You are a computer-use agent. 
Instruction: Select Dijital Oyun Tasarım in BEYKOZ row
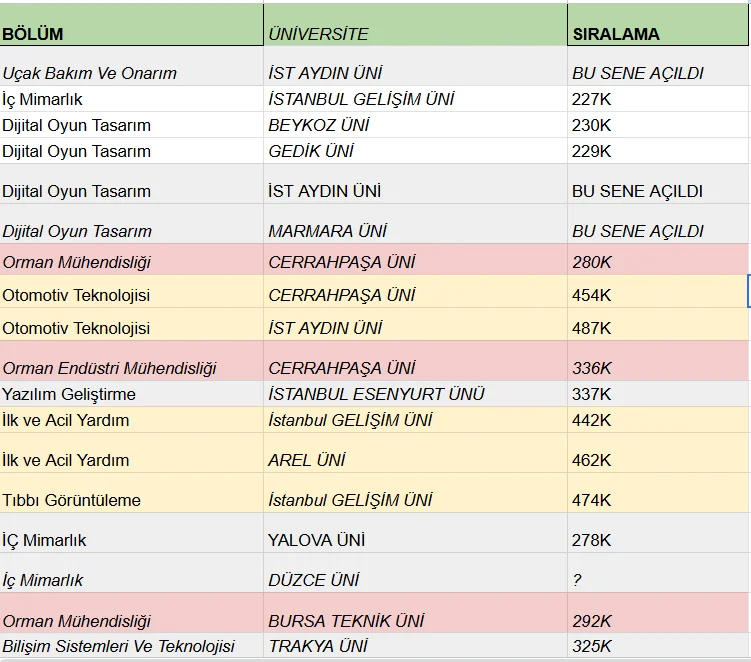pyautogui.click(x=131, y=125)
